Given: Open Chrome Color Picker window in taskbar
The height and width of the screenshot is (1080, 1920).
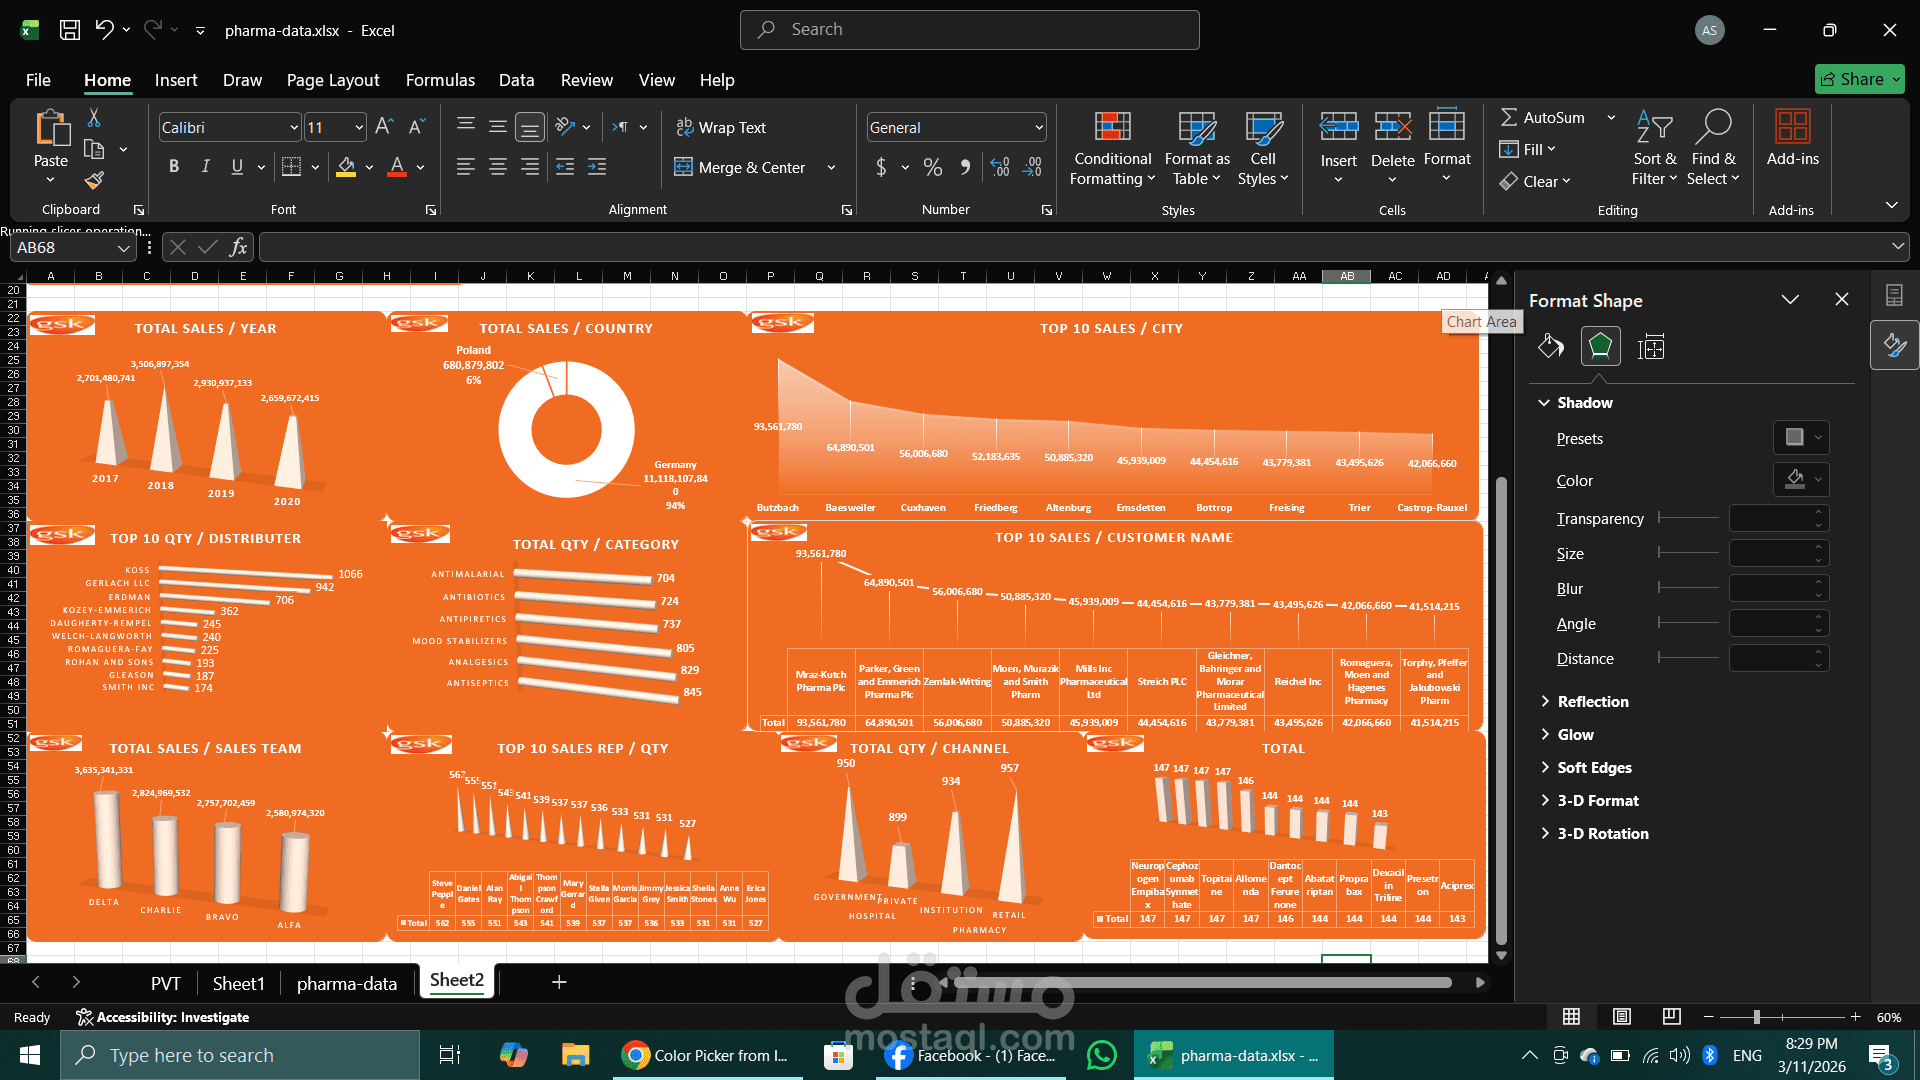Looking at the screenshot, I should coord(706,1055).
